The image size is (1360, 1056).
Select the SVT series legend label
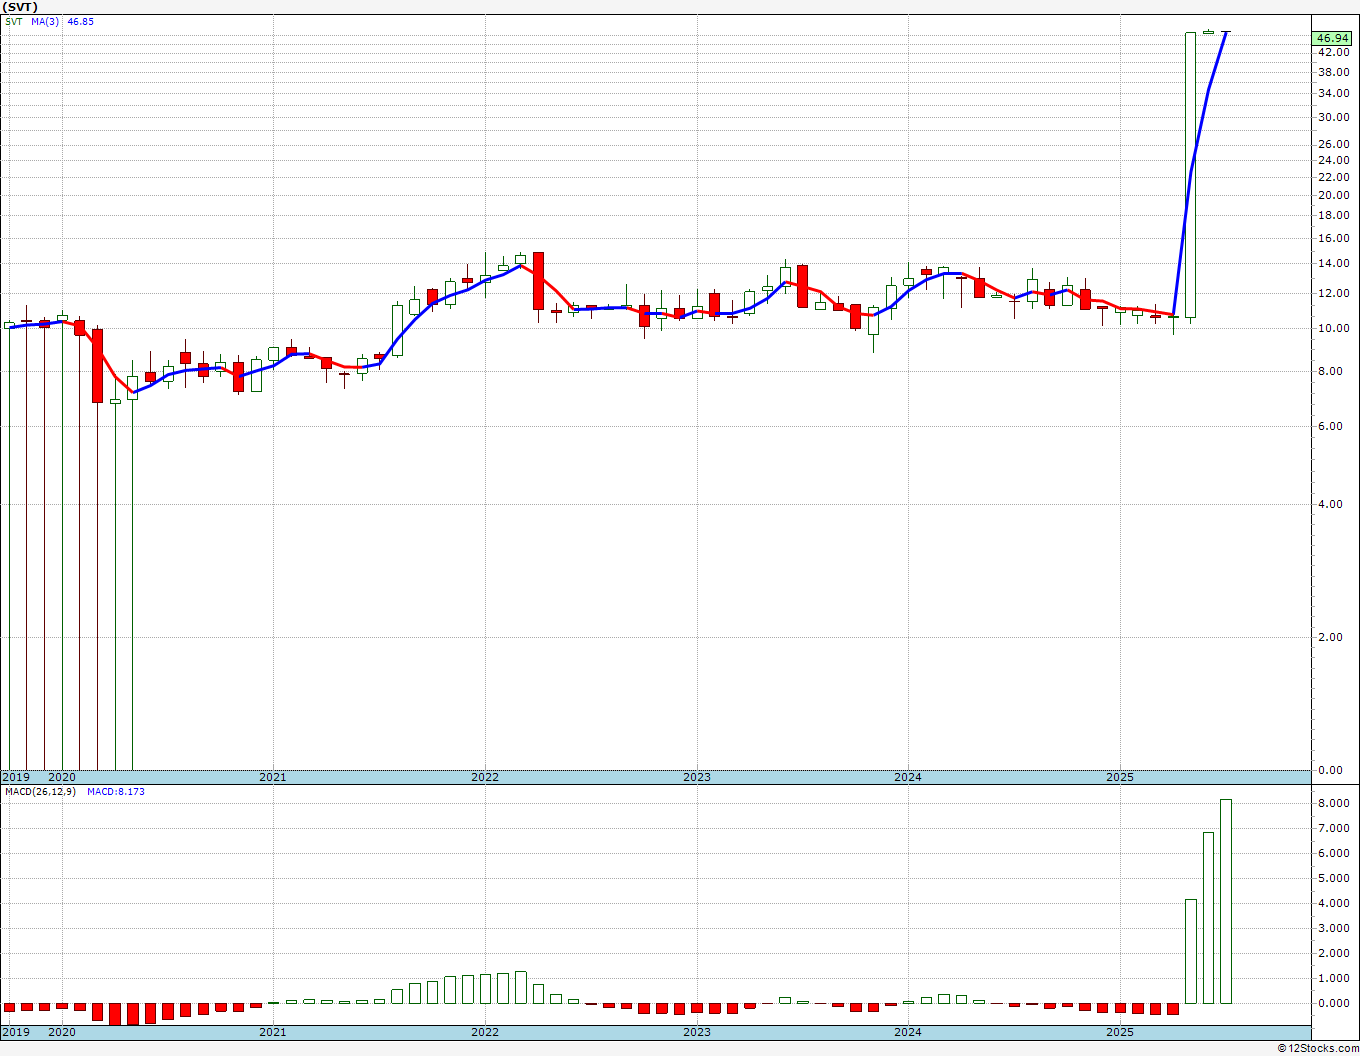[x=13, y=21]
